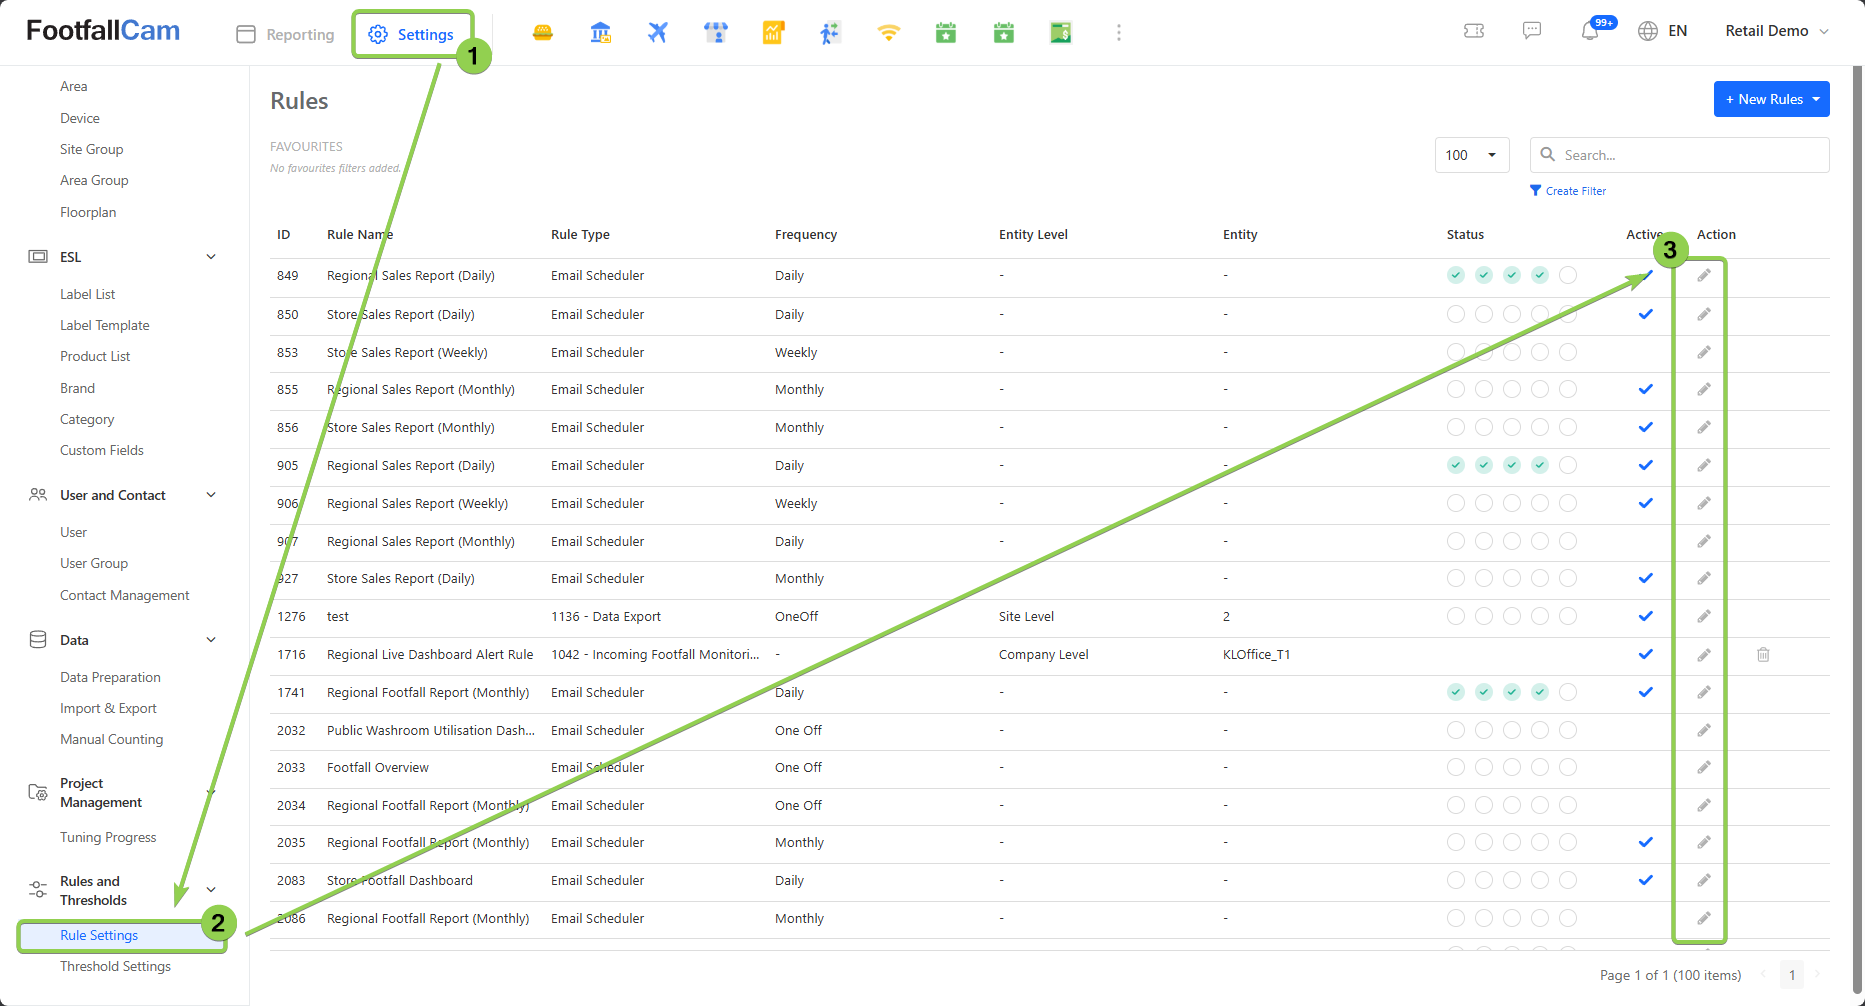The width and height of the screenshot is (1865, 1006).
Task: Switch to the Reporting tab
Action: tap(286, 34)
